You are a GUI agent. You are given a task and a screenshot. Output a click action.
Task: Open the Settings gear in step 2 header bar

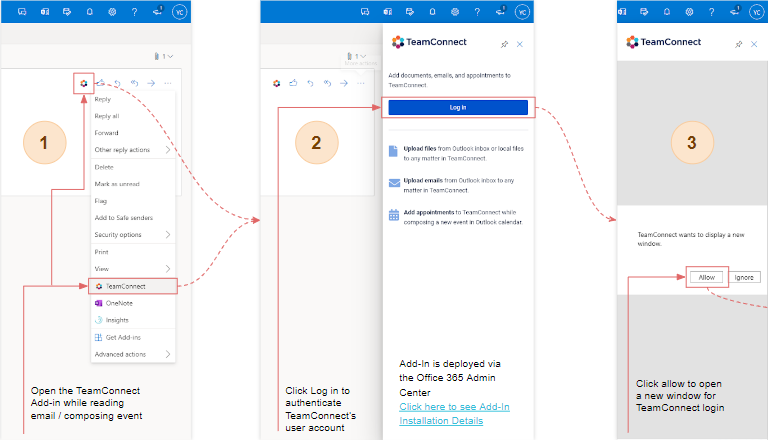coord(455,12)
